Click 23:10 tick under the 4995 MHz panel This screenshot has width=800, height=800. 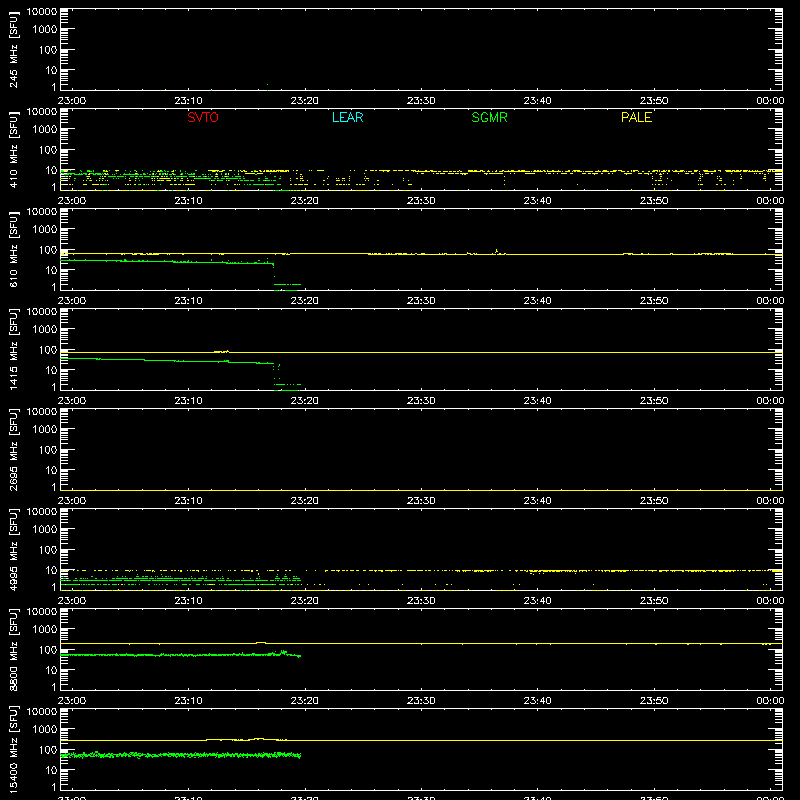click(188, 601)
